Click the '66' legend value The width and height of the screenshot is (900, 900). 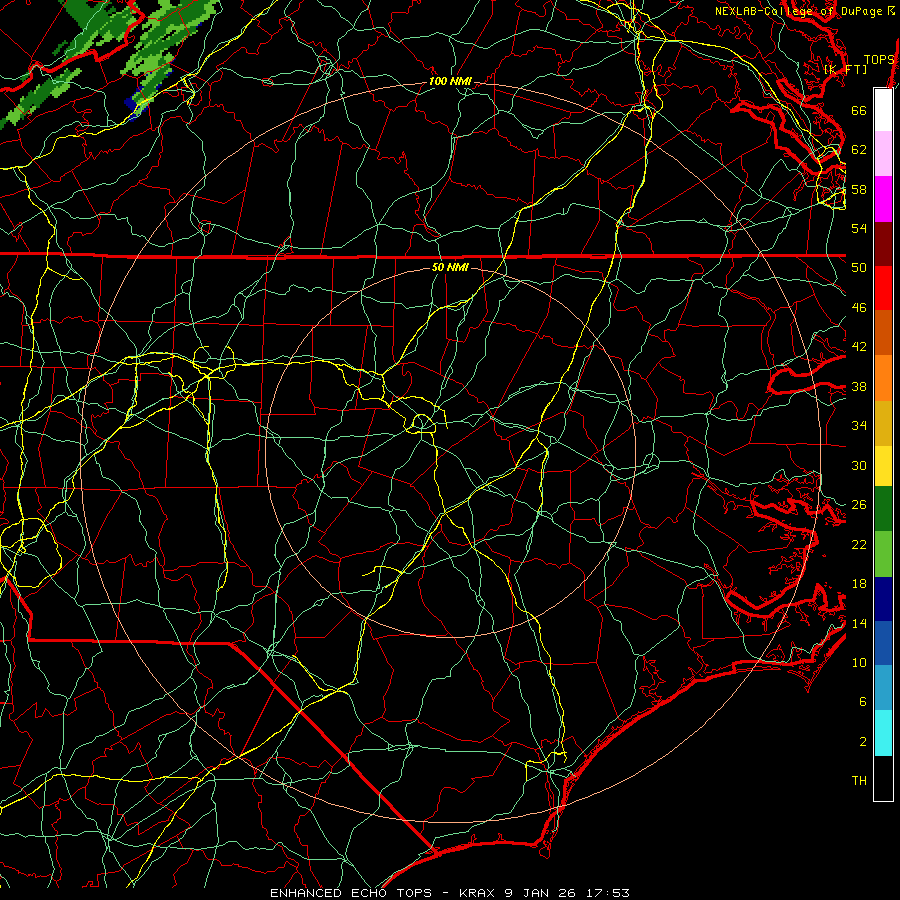click(859, 110)
